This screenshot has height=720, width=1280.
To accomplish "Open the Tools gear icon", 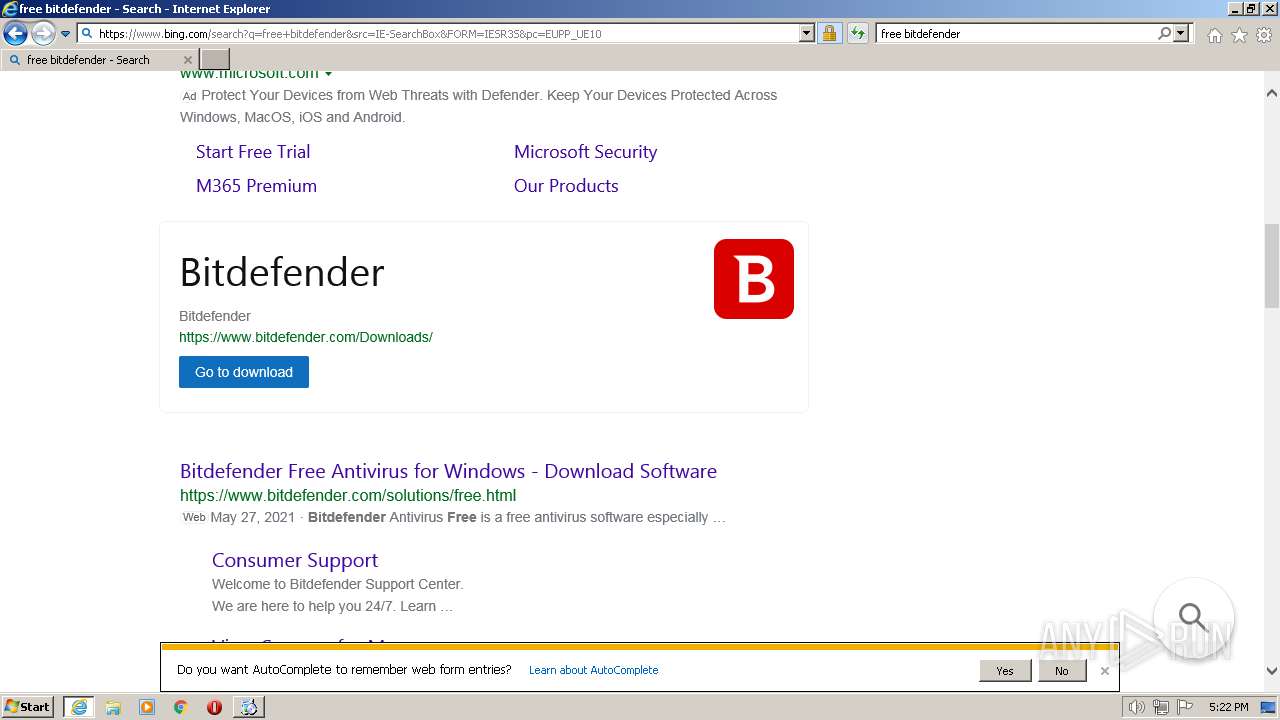I will click(x=1264, y=35).
